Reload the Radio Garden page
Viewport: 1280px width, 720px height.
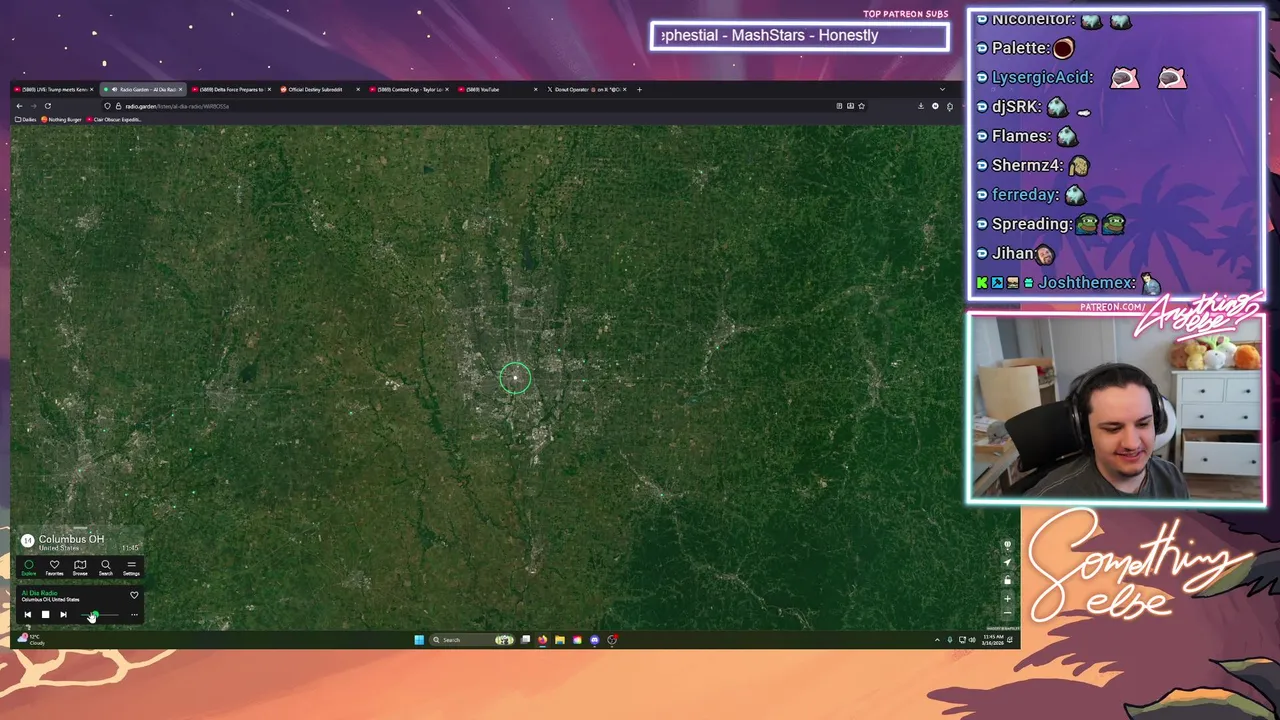pos(48,106)
